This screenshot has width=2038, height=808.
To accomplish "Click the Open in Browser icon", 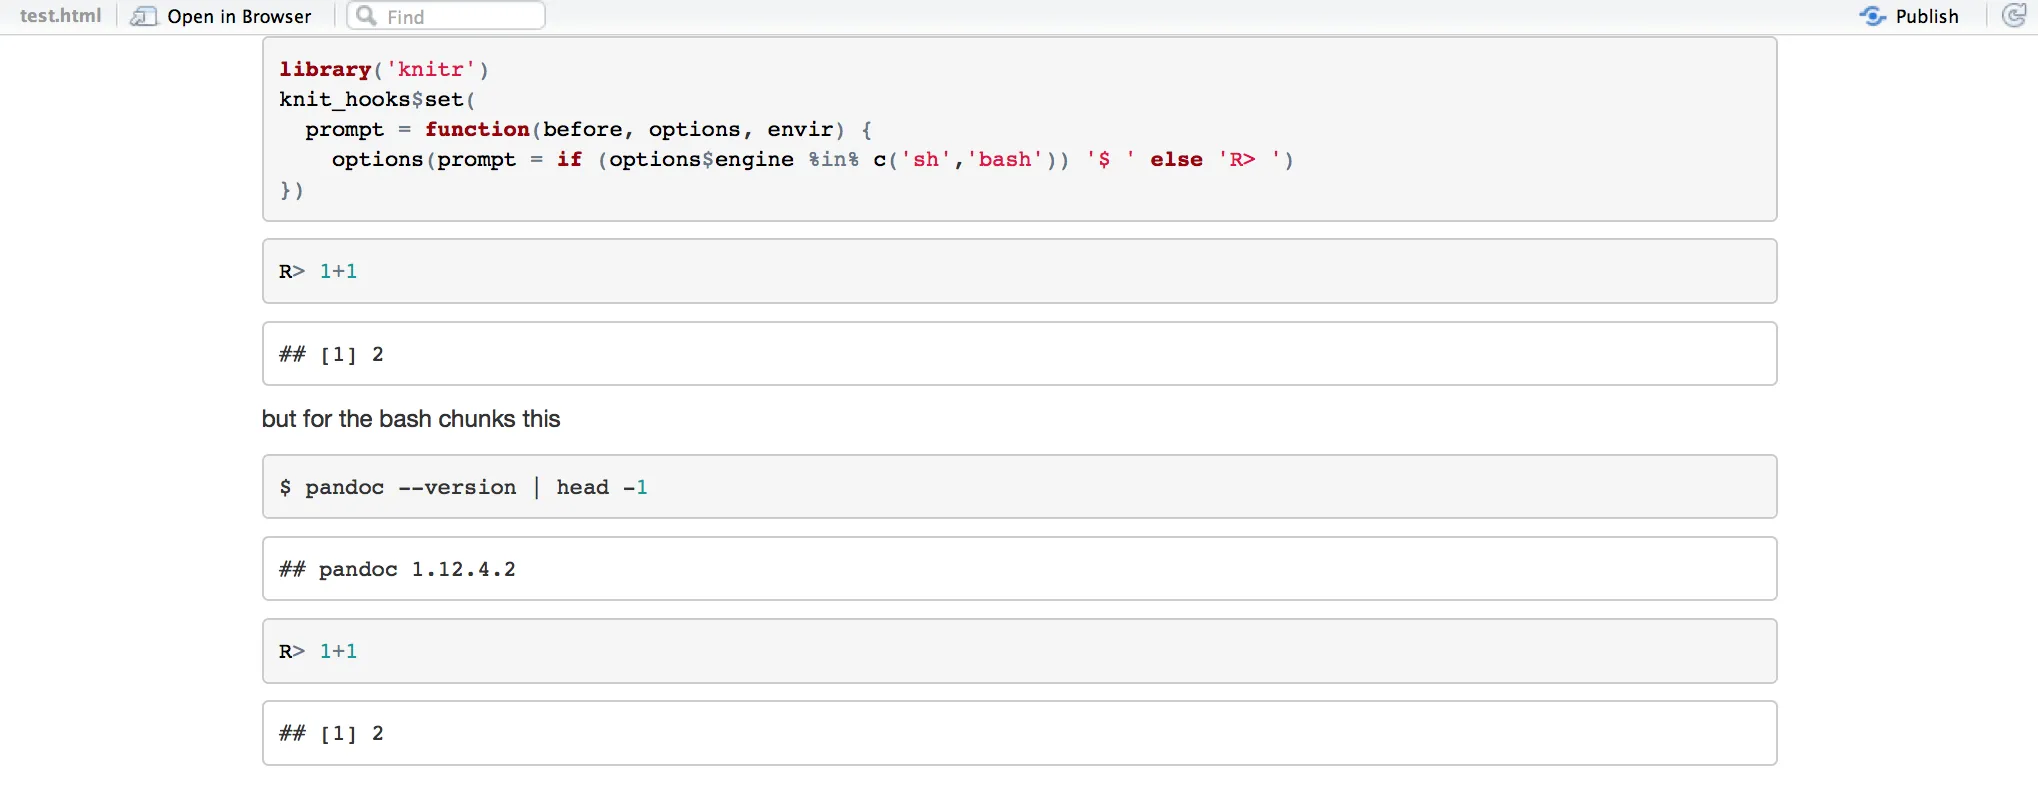I will click(x=144, y=16).
